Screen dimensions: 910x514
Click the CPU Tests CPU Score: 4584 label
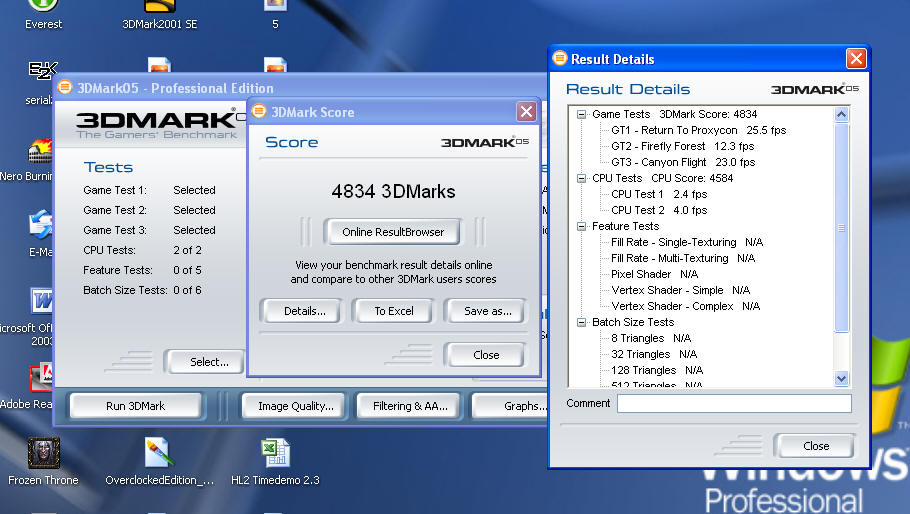662,178
